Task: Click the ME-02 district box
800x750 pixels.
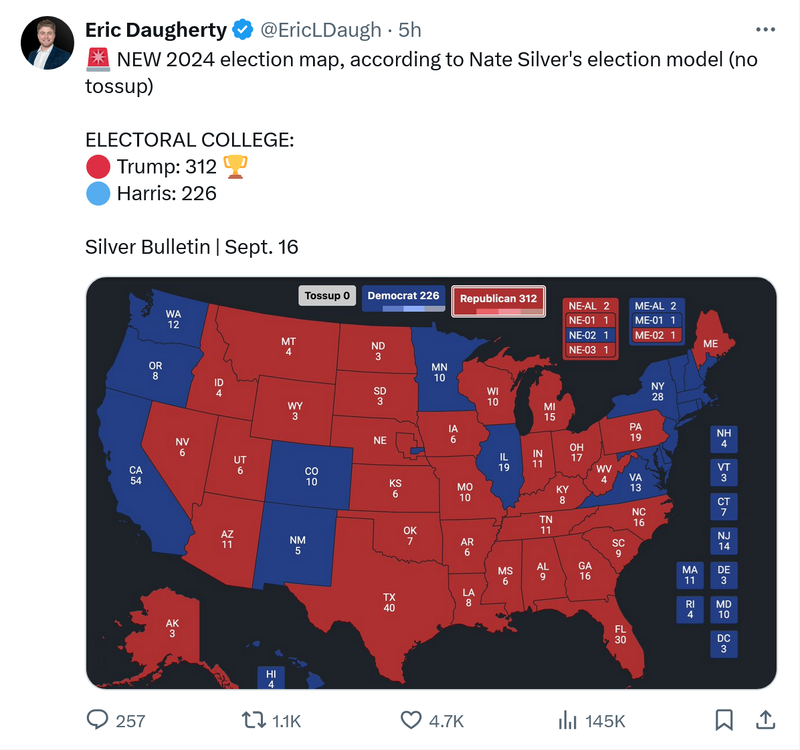Action: (x=656, y=335)
